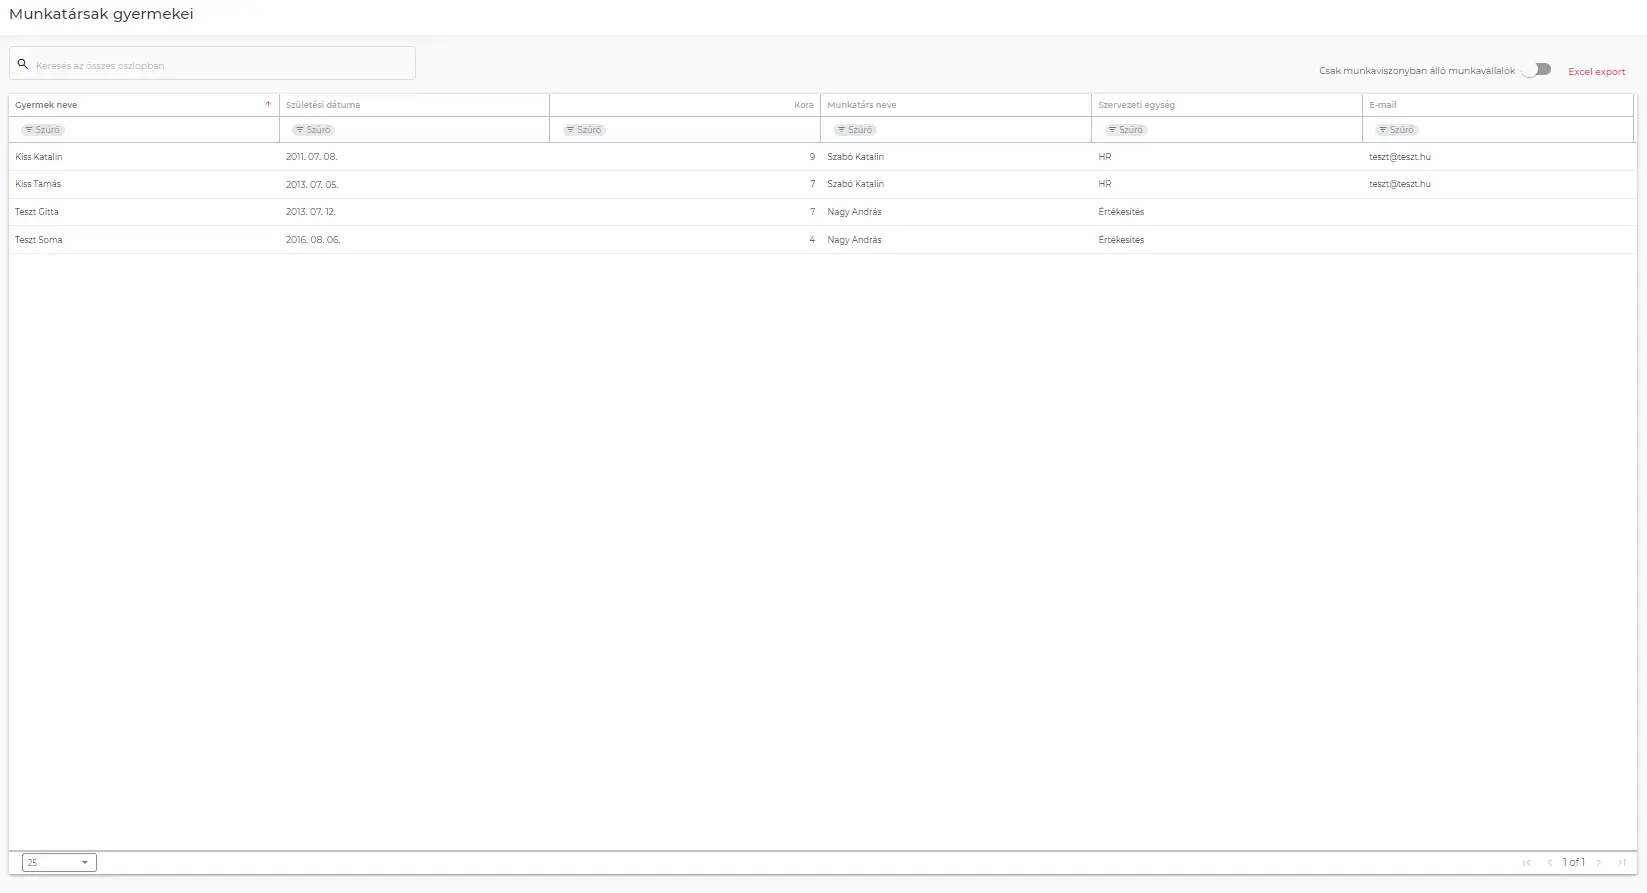1647x893 pixels.
Task: Go to the first page
Action: tap(1527, 863)
